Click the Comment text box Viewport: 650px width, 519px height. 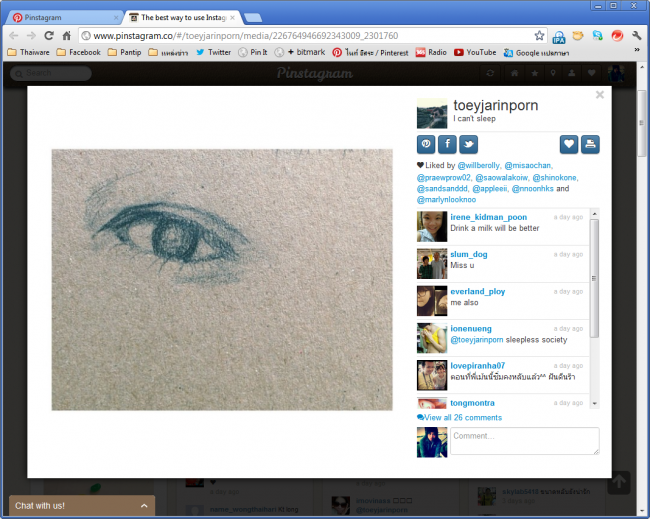[x=524, y=441]
